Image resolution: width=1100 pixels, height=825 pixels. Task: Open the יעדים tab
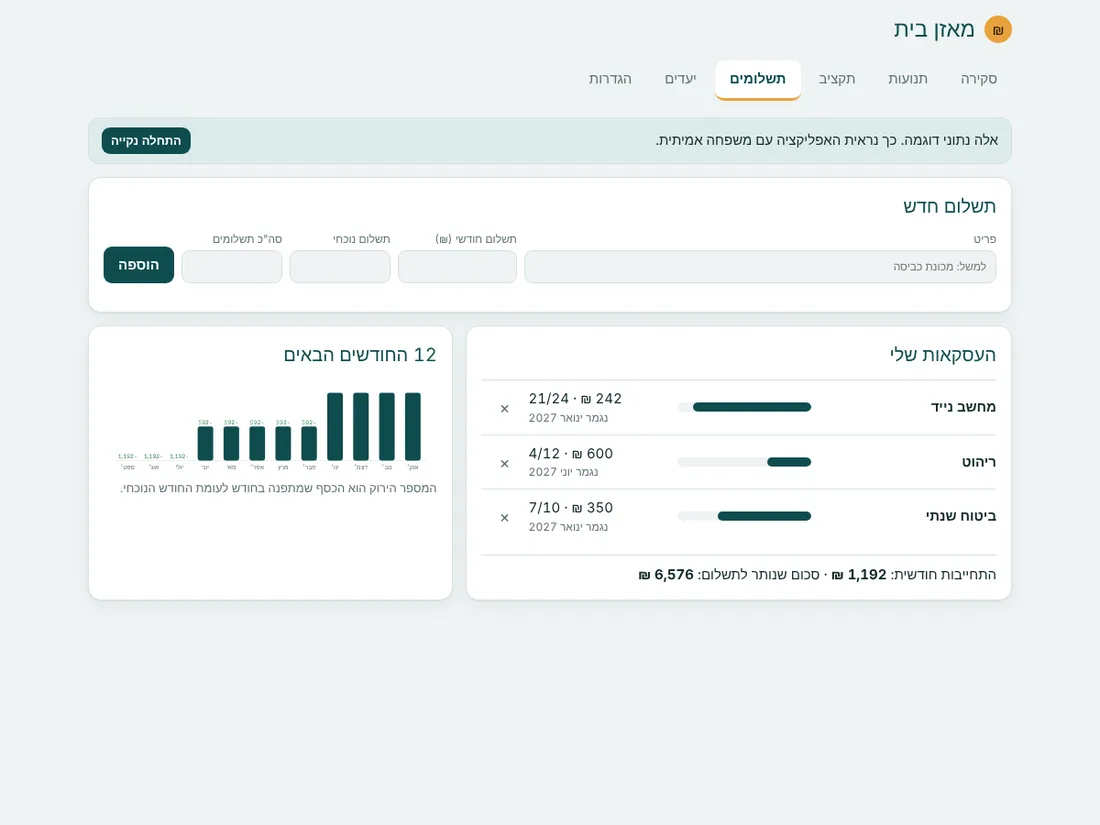tap(680, 79)
